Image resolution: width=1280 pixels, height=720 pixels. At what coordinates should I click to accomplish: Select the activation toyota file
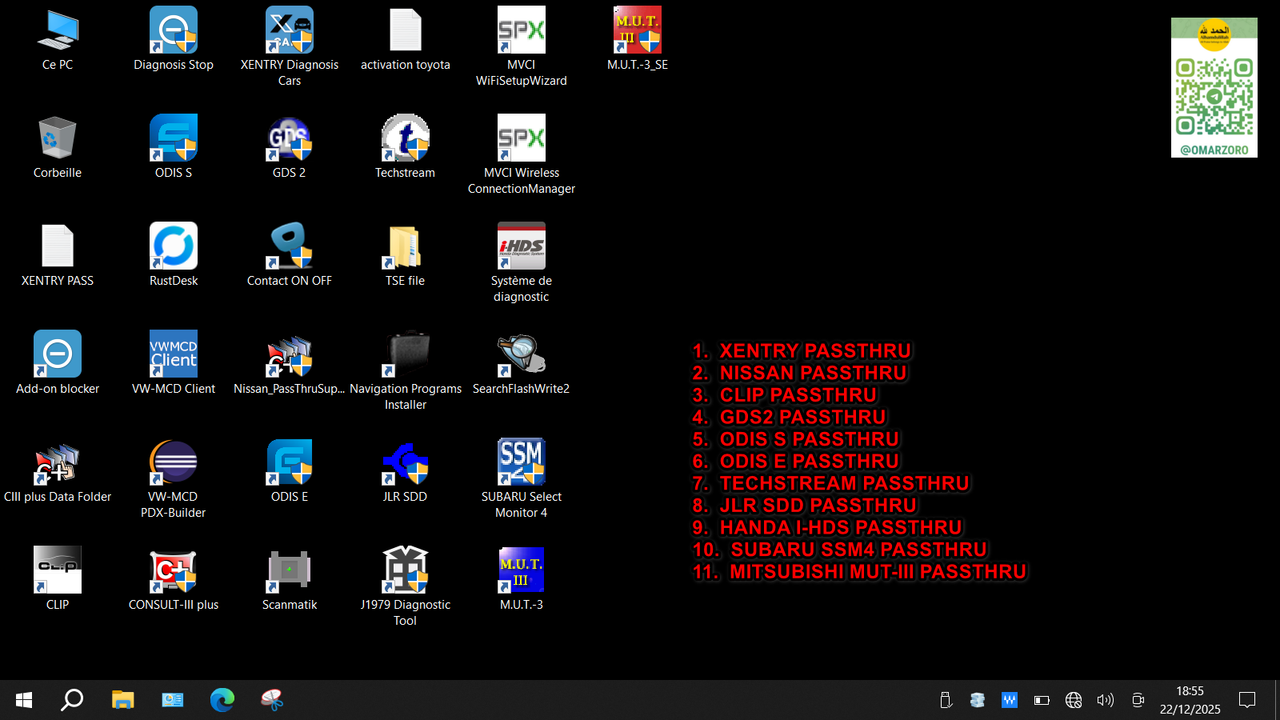[405, 40]
